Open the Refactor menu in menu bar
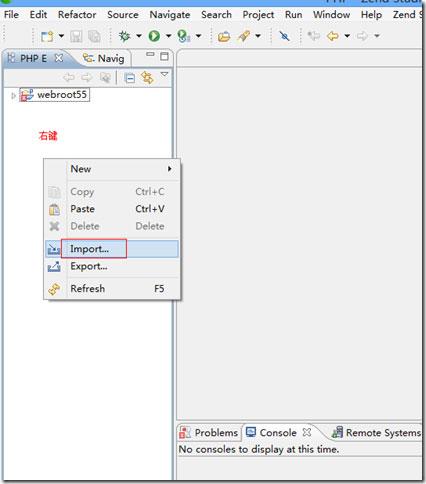The image size is (426, 484). [77, 15]
